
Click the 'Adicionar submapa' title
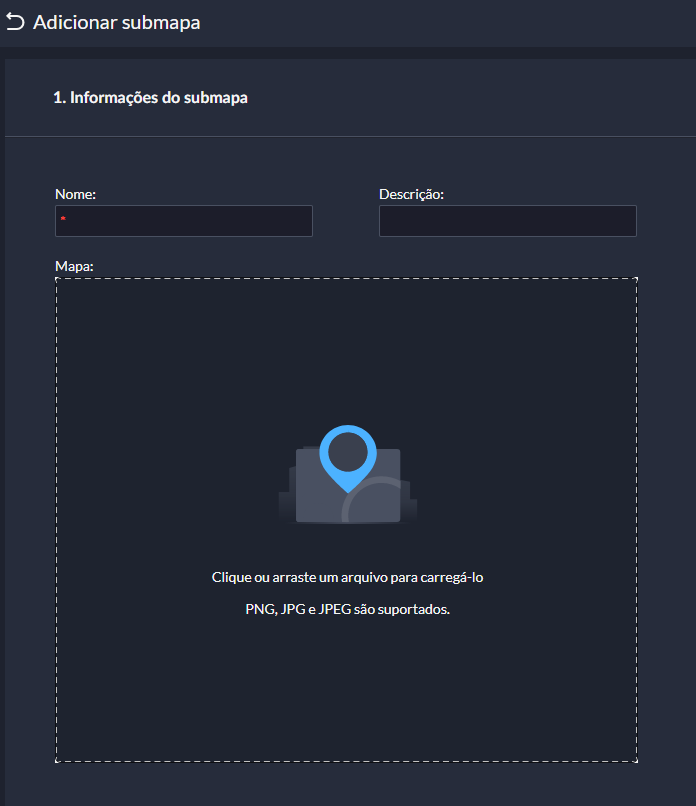click(117, 23)
